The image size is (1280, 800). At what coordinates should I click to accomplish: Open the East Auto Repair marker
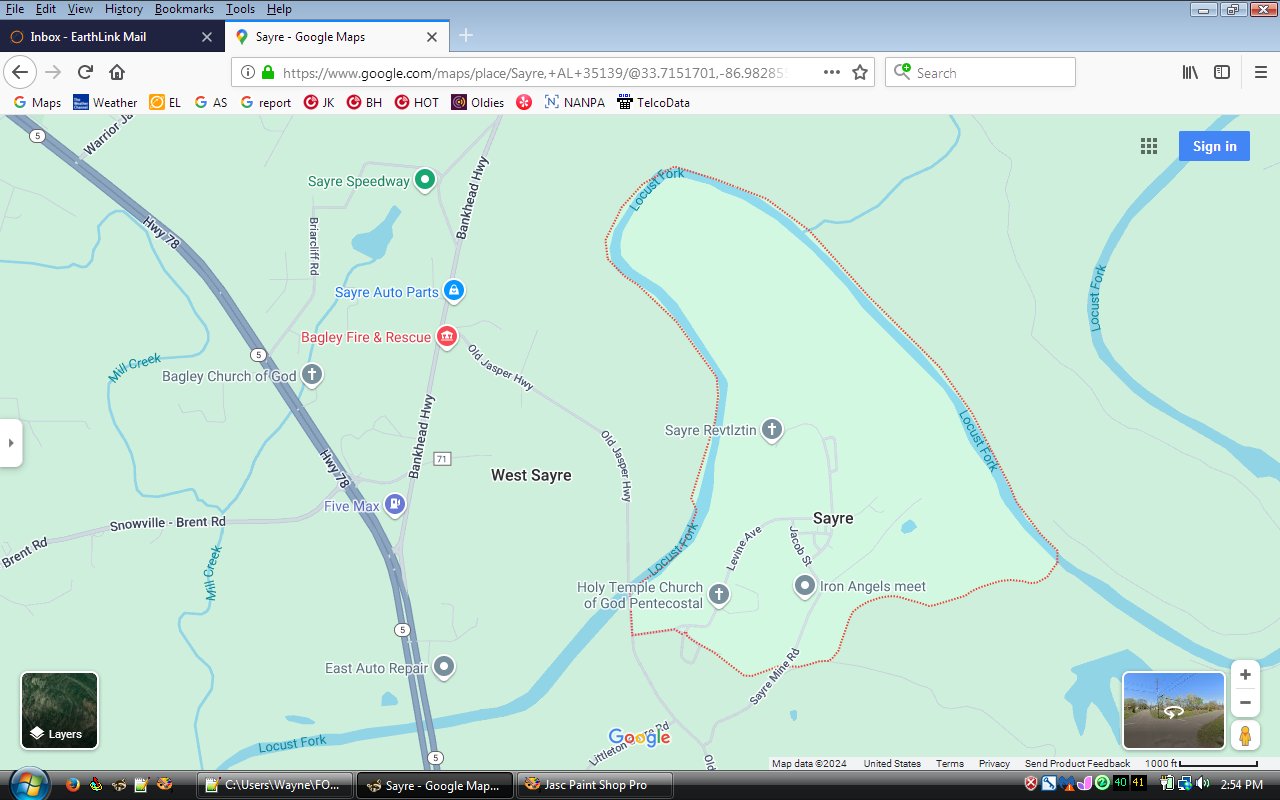click(444, 667)
